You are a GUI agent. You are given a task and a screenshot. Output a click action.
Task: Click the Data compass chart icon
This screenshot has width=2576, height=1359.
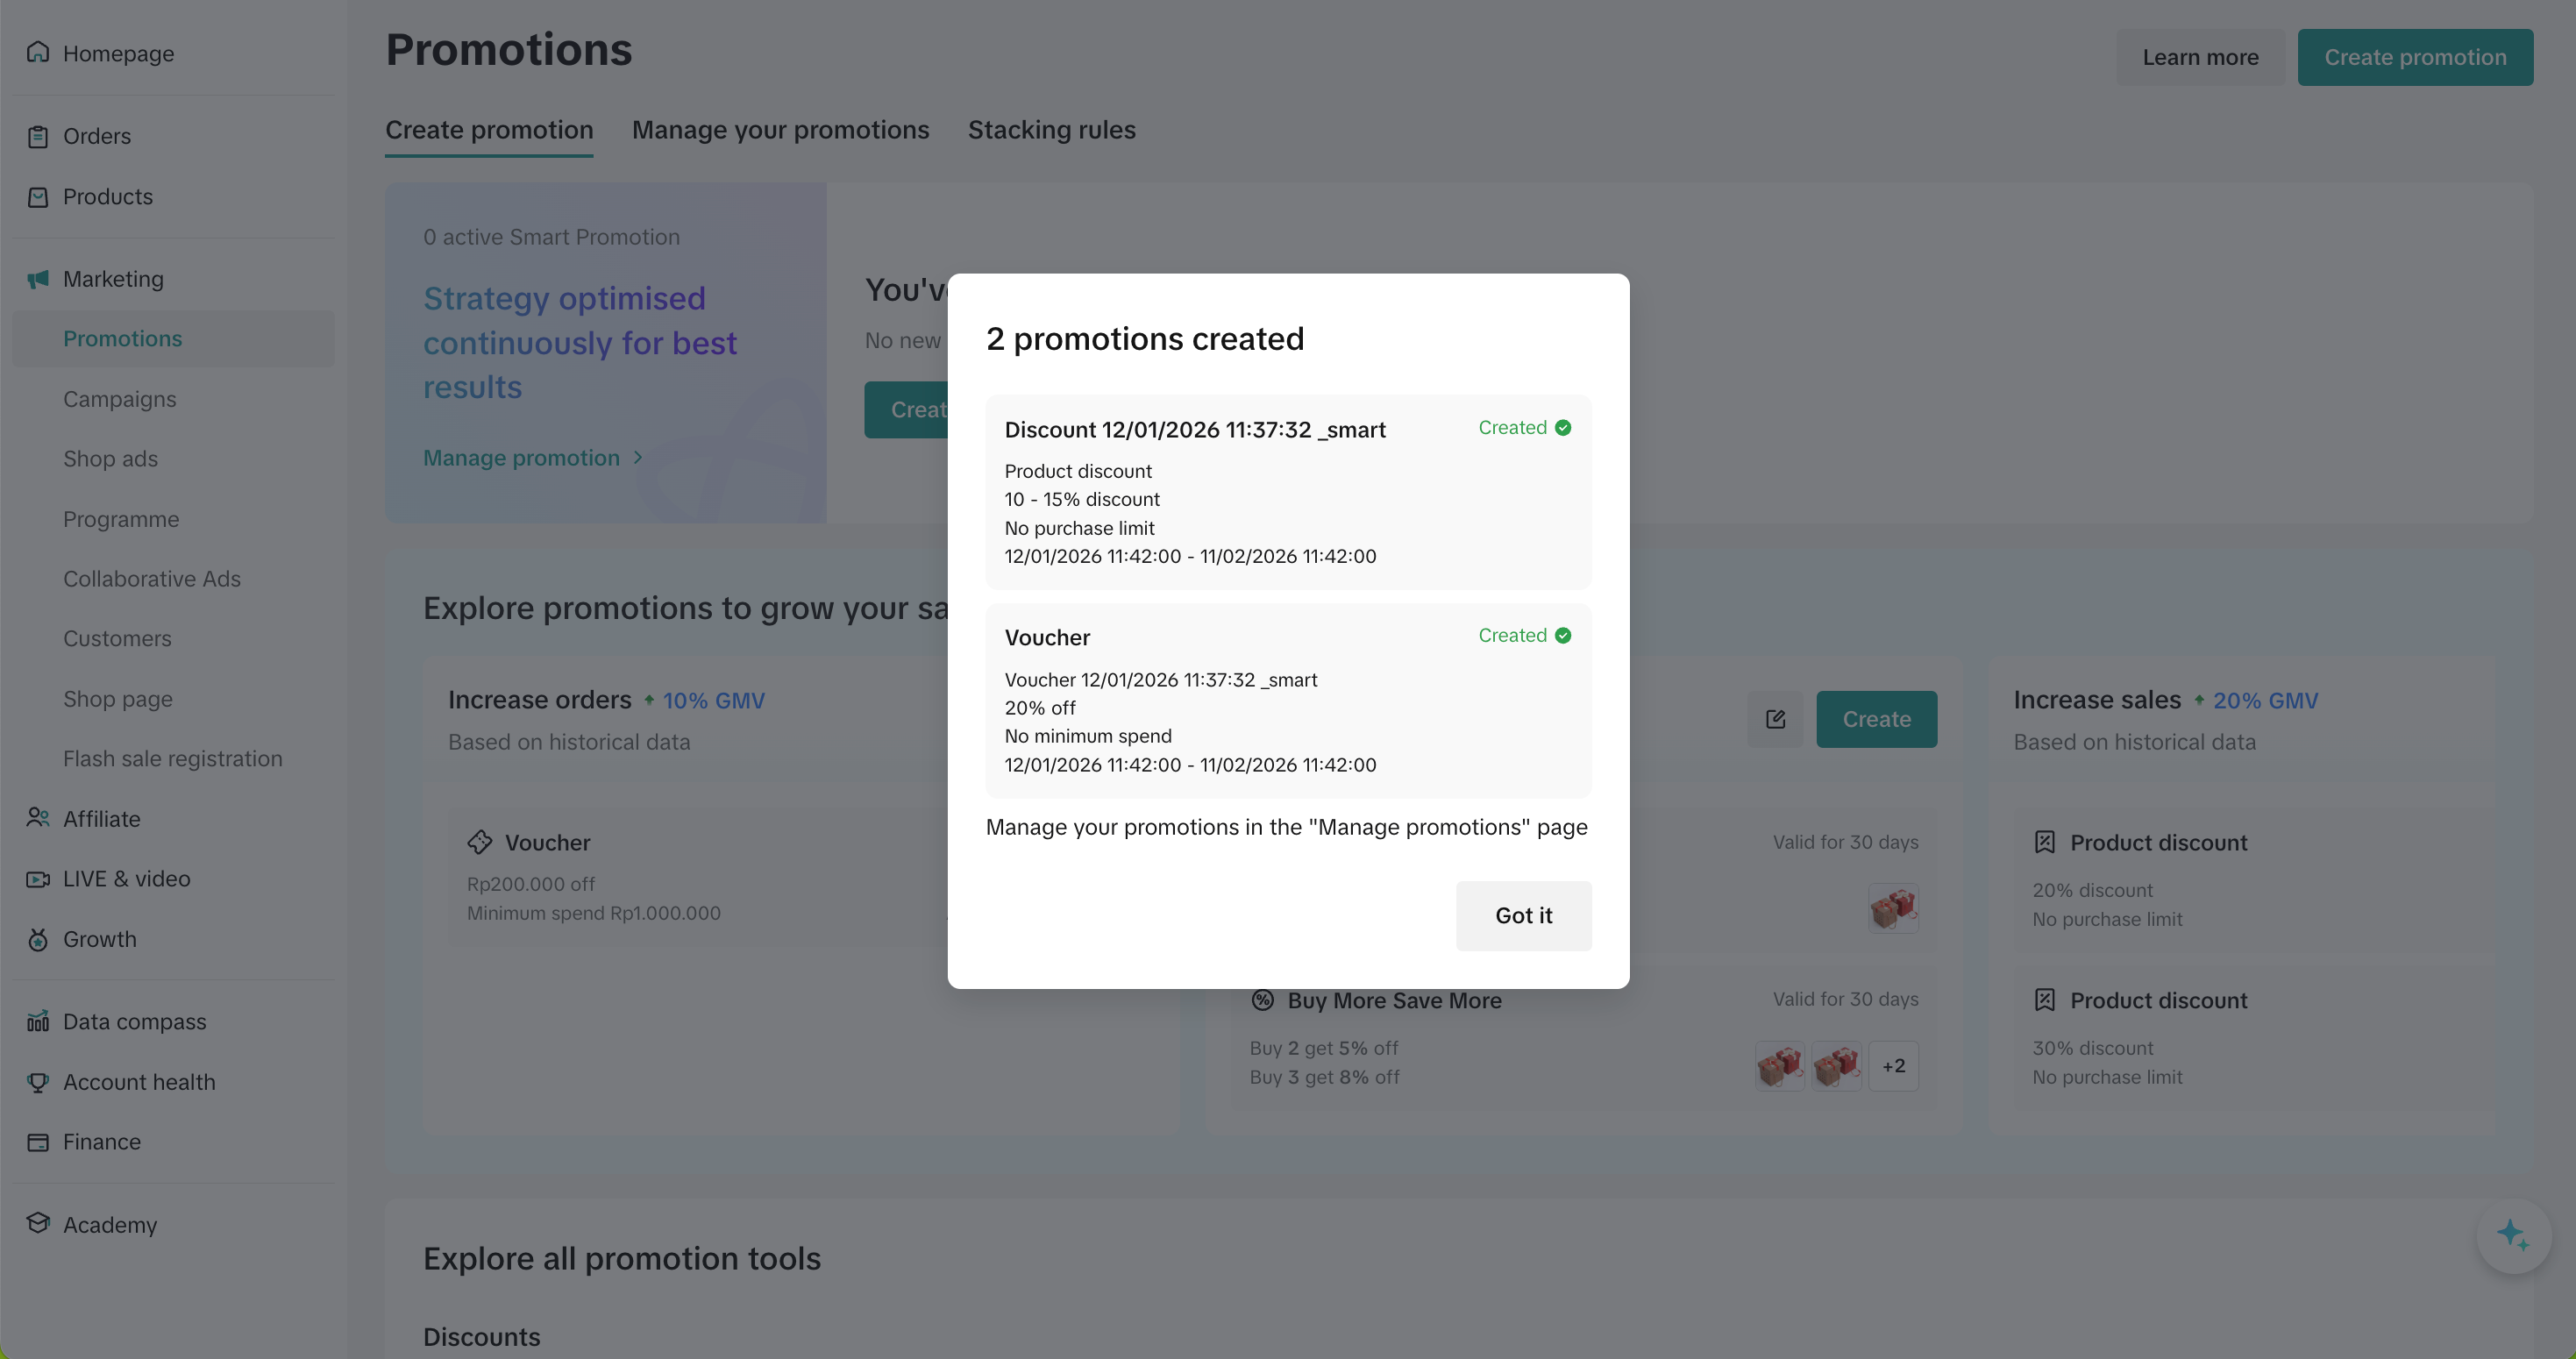[x=38, y=1021]
